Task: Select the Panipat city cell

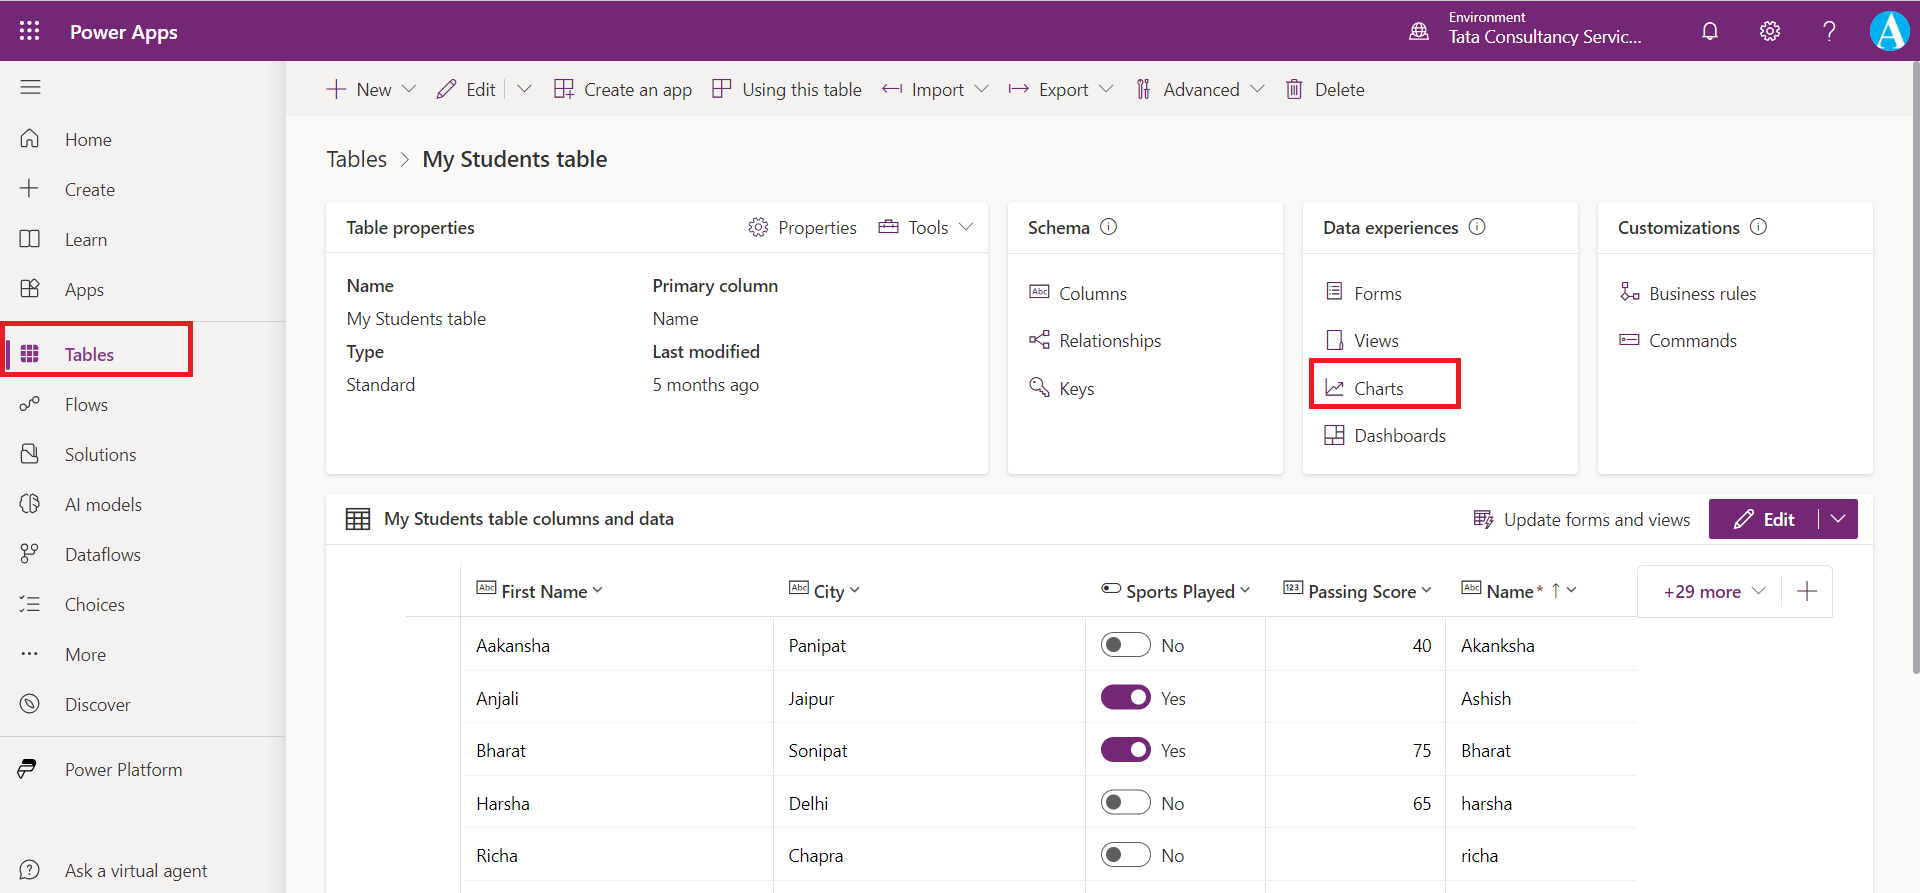Action: (817, 645)
